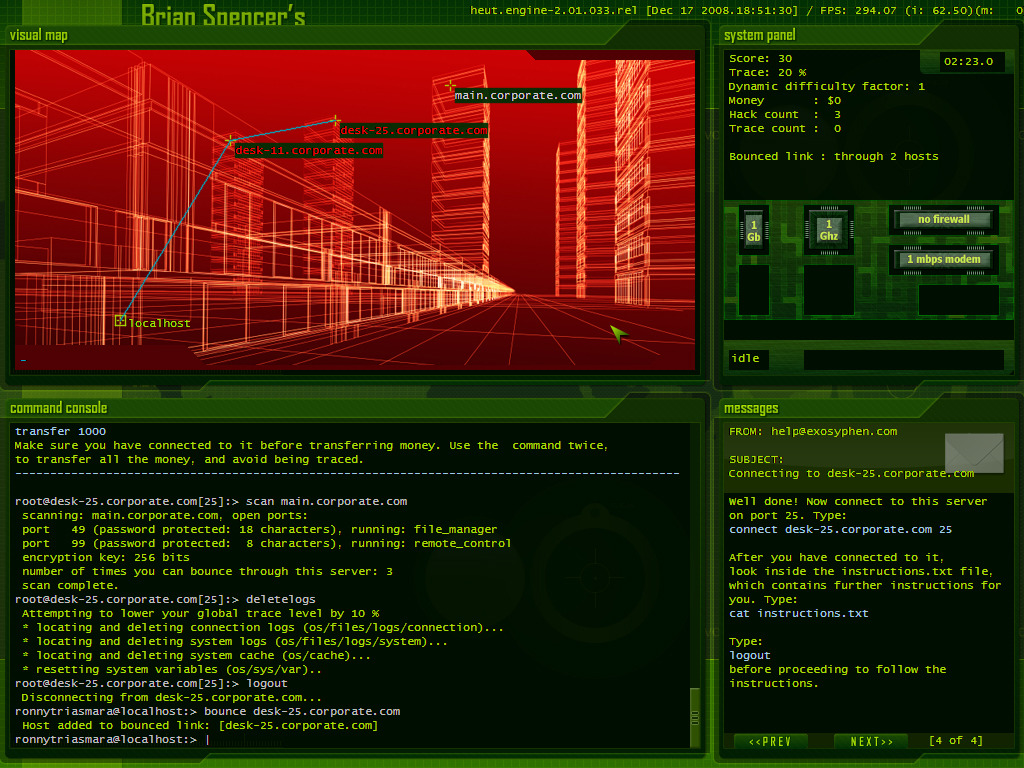Select the desk-11.corporate.com server node

tap(231, 141)
